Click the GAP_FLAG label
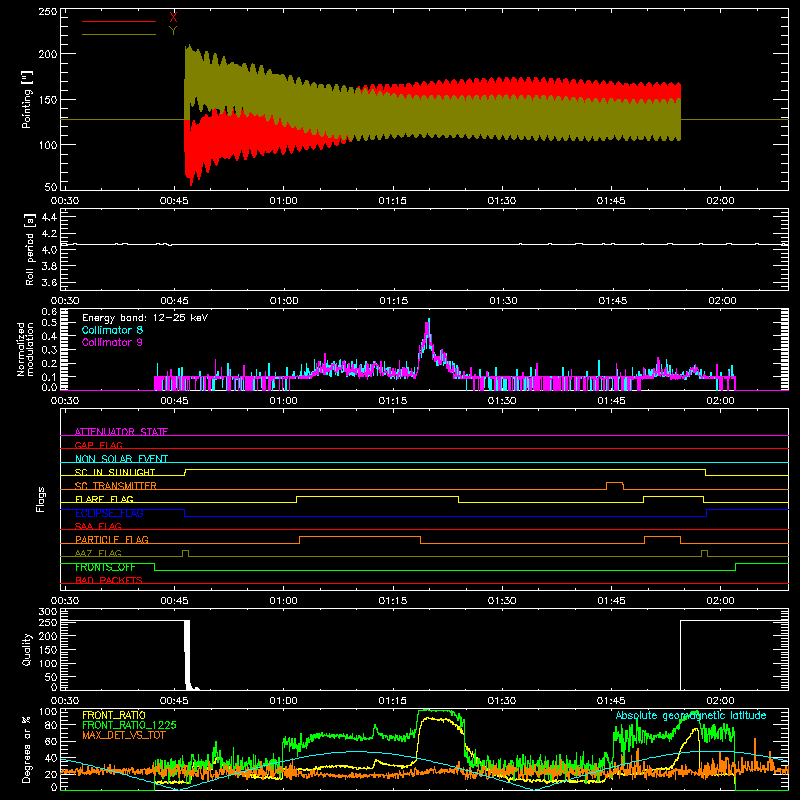Image resolution: width=800 pixels, height=800 pixels. (98, 445)
